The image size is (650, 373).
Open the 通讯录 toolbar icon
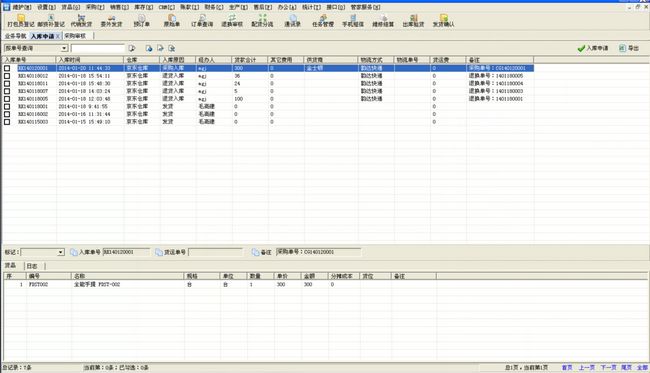pos(292,20)
